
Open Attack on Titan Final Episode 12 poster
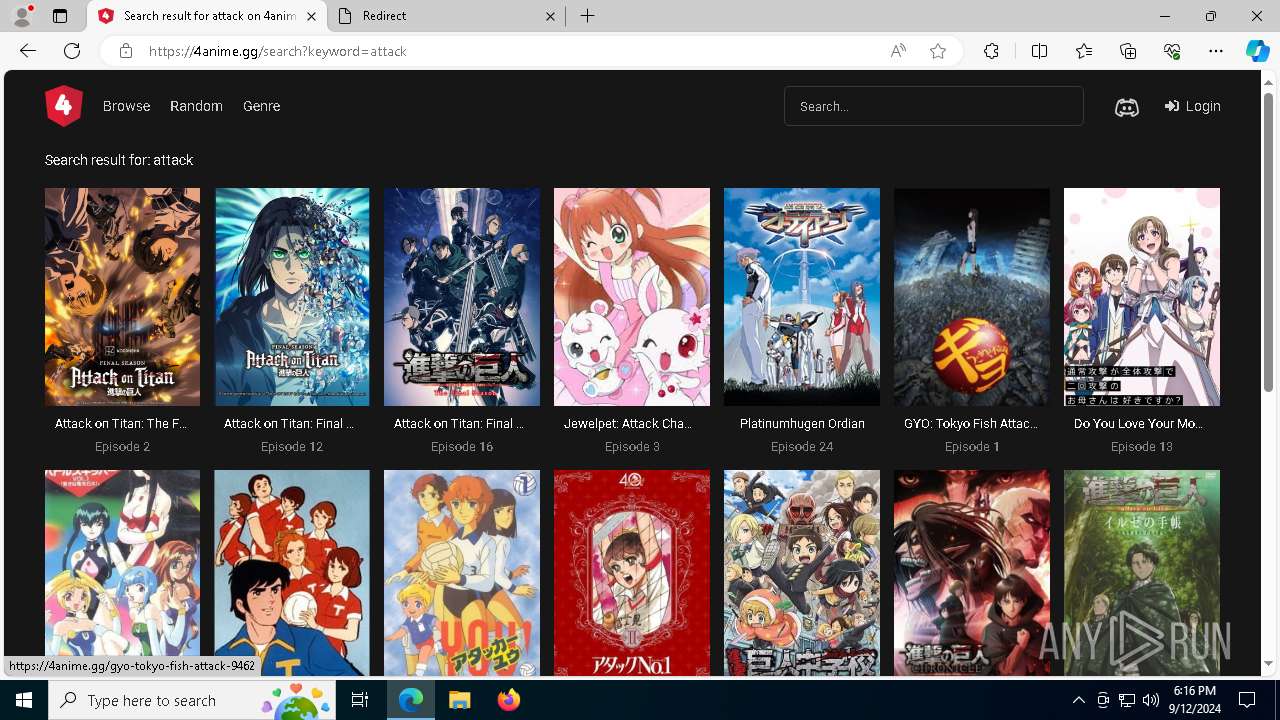tap(292, 297)
